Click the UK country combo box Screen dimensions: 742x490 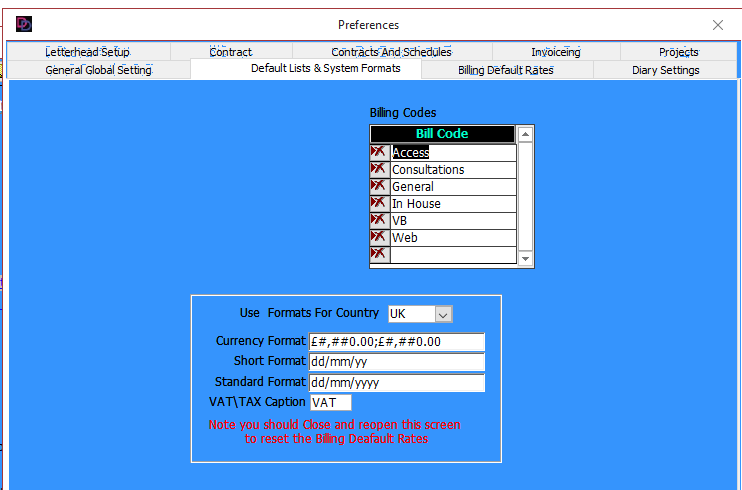pyautogui.click(x=420, y=314)
